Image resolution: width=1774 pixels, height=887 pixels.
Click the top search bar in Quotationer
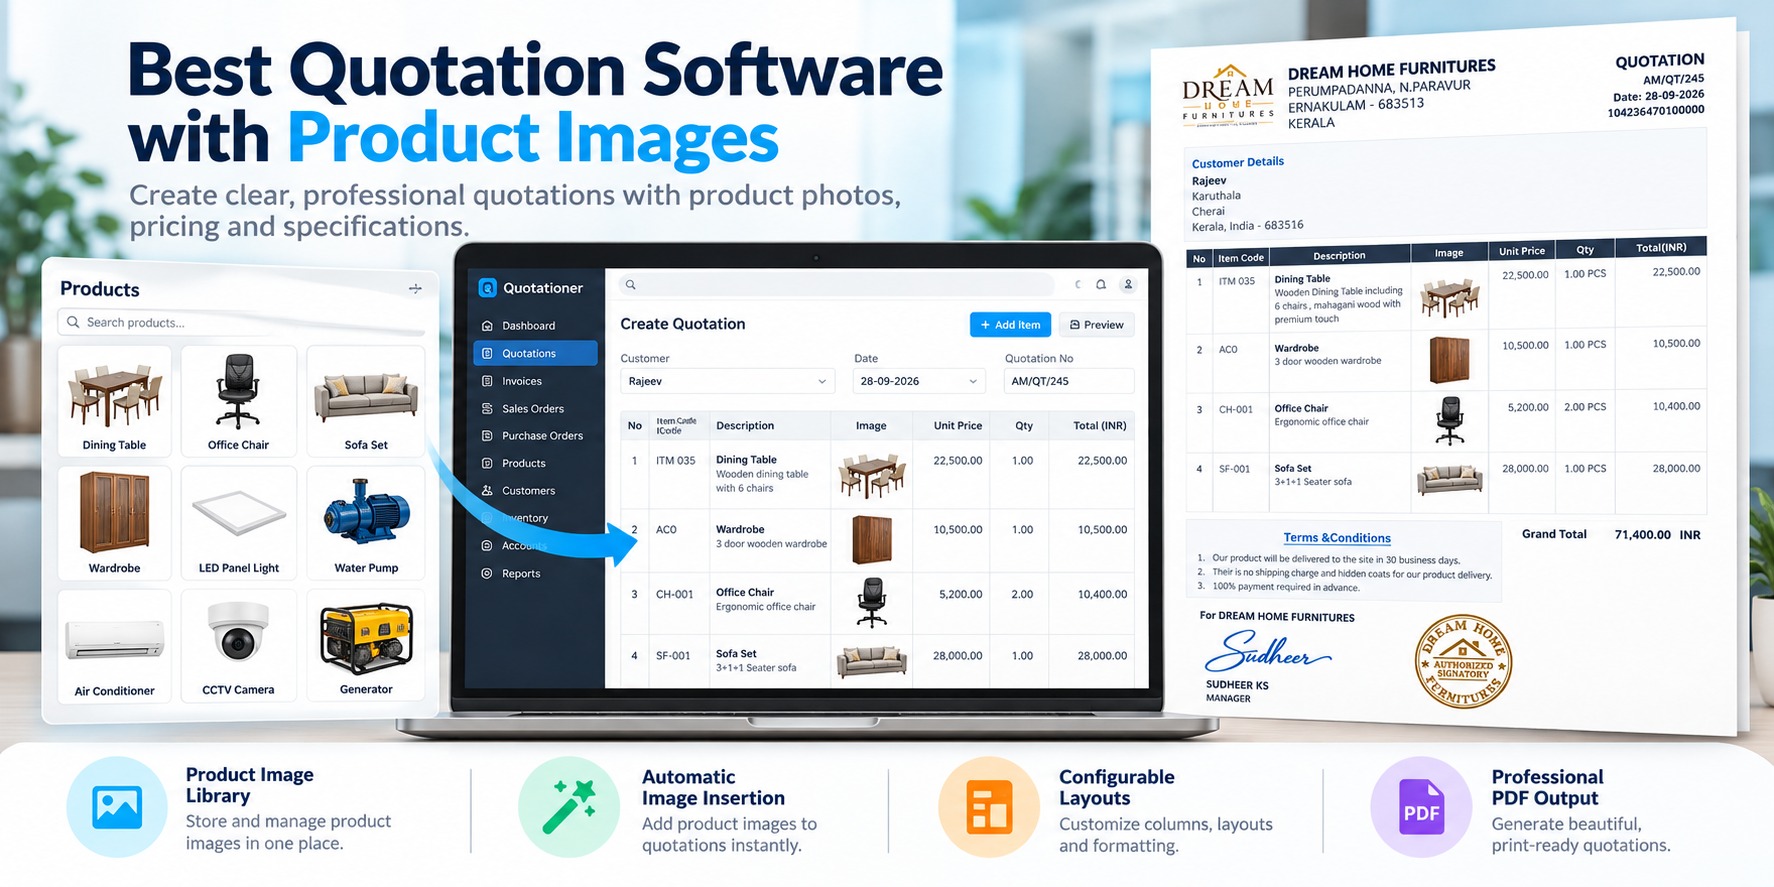point(836,285)
